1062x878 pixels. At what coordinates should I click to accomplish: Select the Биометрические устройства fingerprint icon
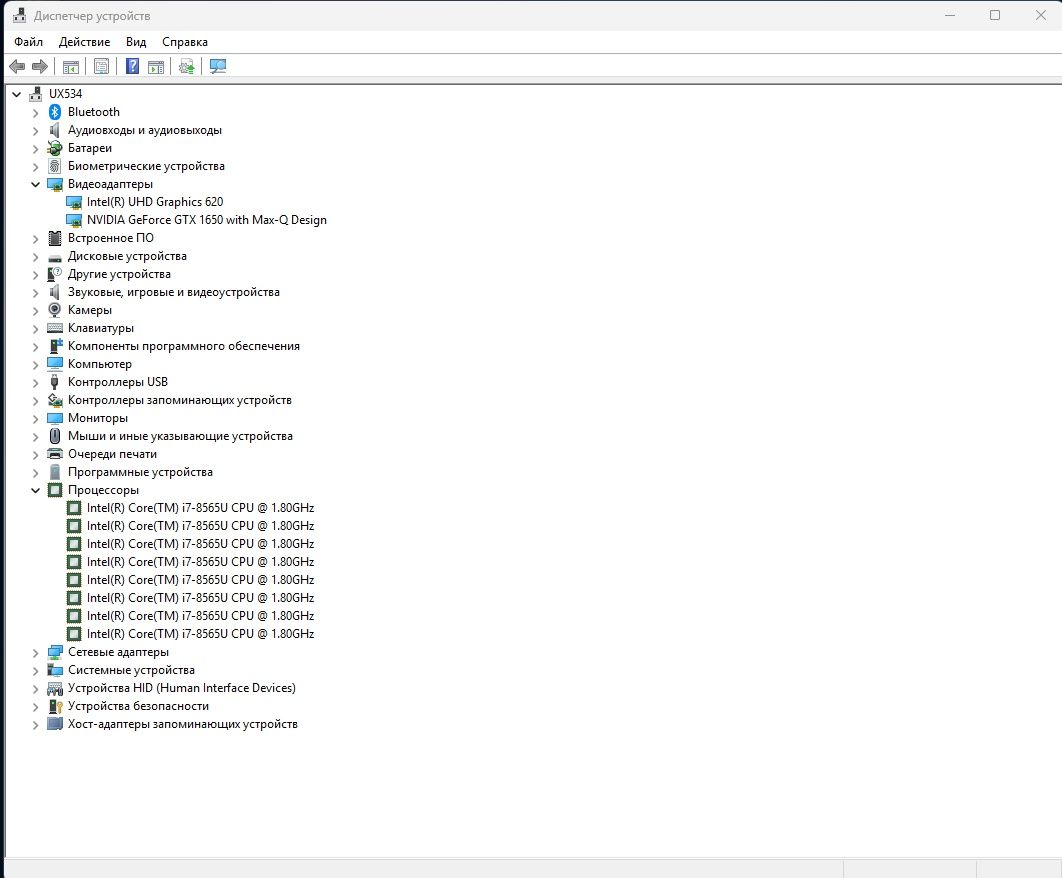[x=55, y=166]
